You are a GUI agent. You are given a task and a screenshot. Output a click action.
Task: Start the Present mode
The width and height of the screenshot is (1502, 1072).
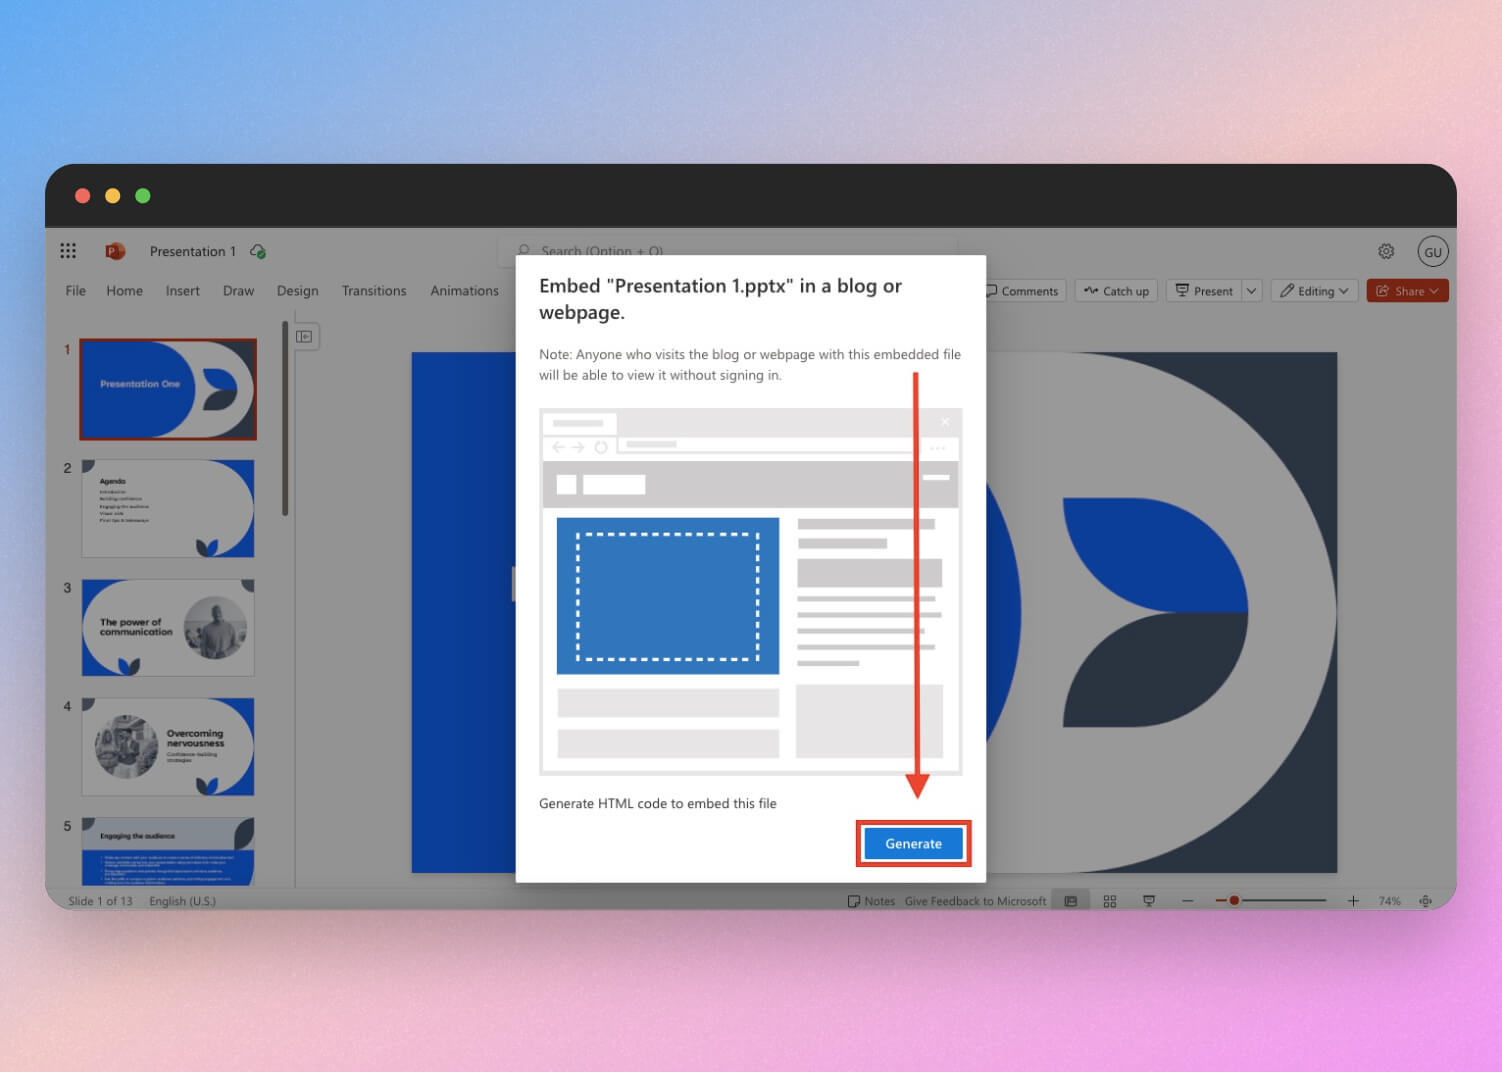[1205, 291]
